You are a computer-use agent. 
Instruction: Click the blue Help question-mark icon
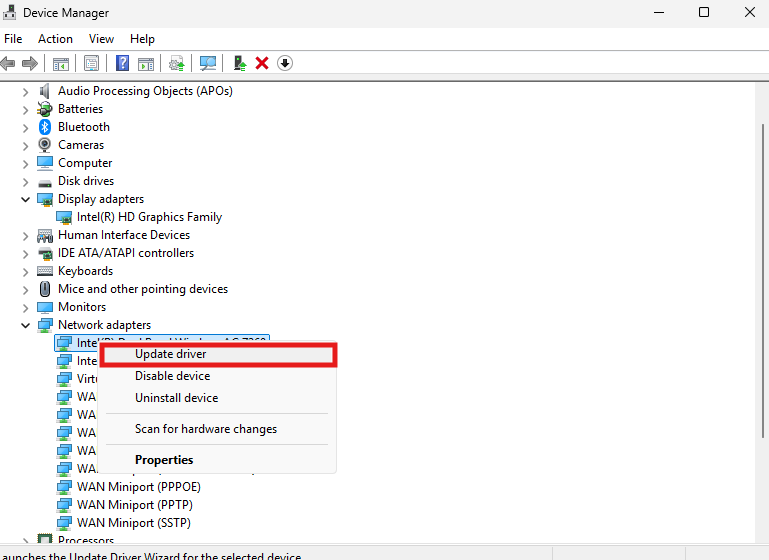122,63
